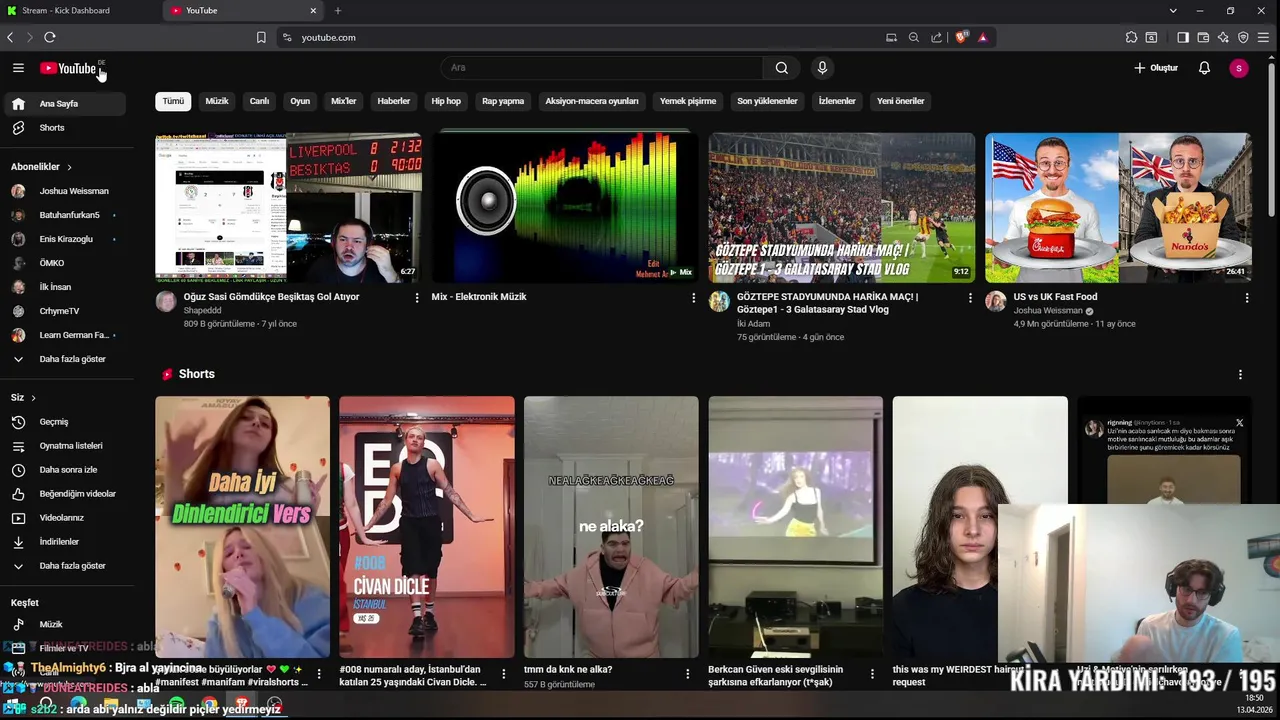Click the browser back arrow
This screenshot has width=1280, height=720.
tap(10, 37)
